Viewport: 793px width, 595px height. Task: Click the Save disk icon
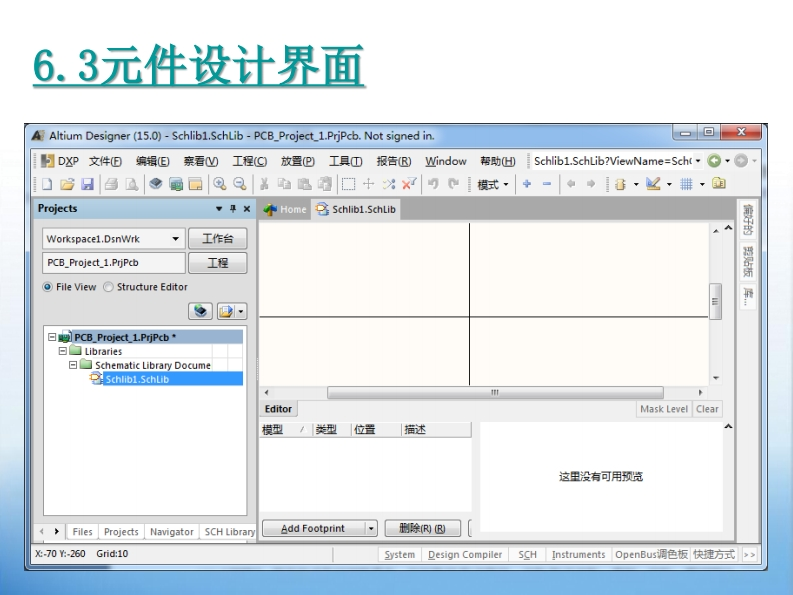86,185
